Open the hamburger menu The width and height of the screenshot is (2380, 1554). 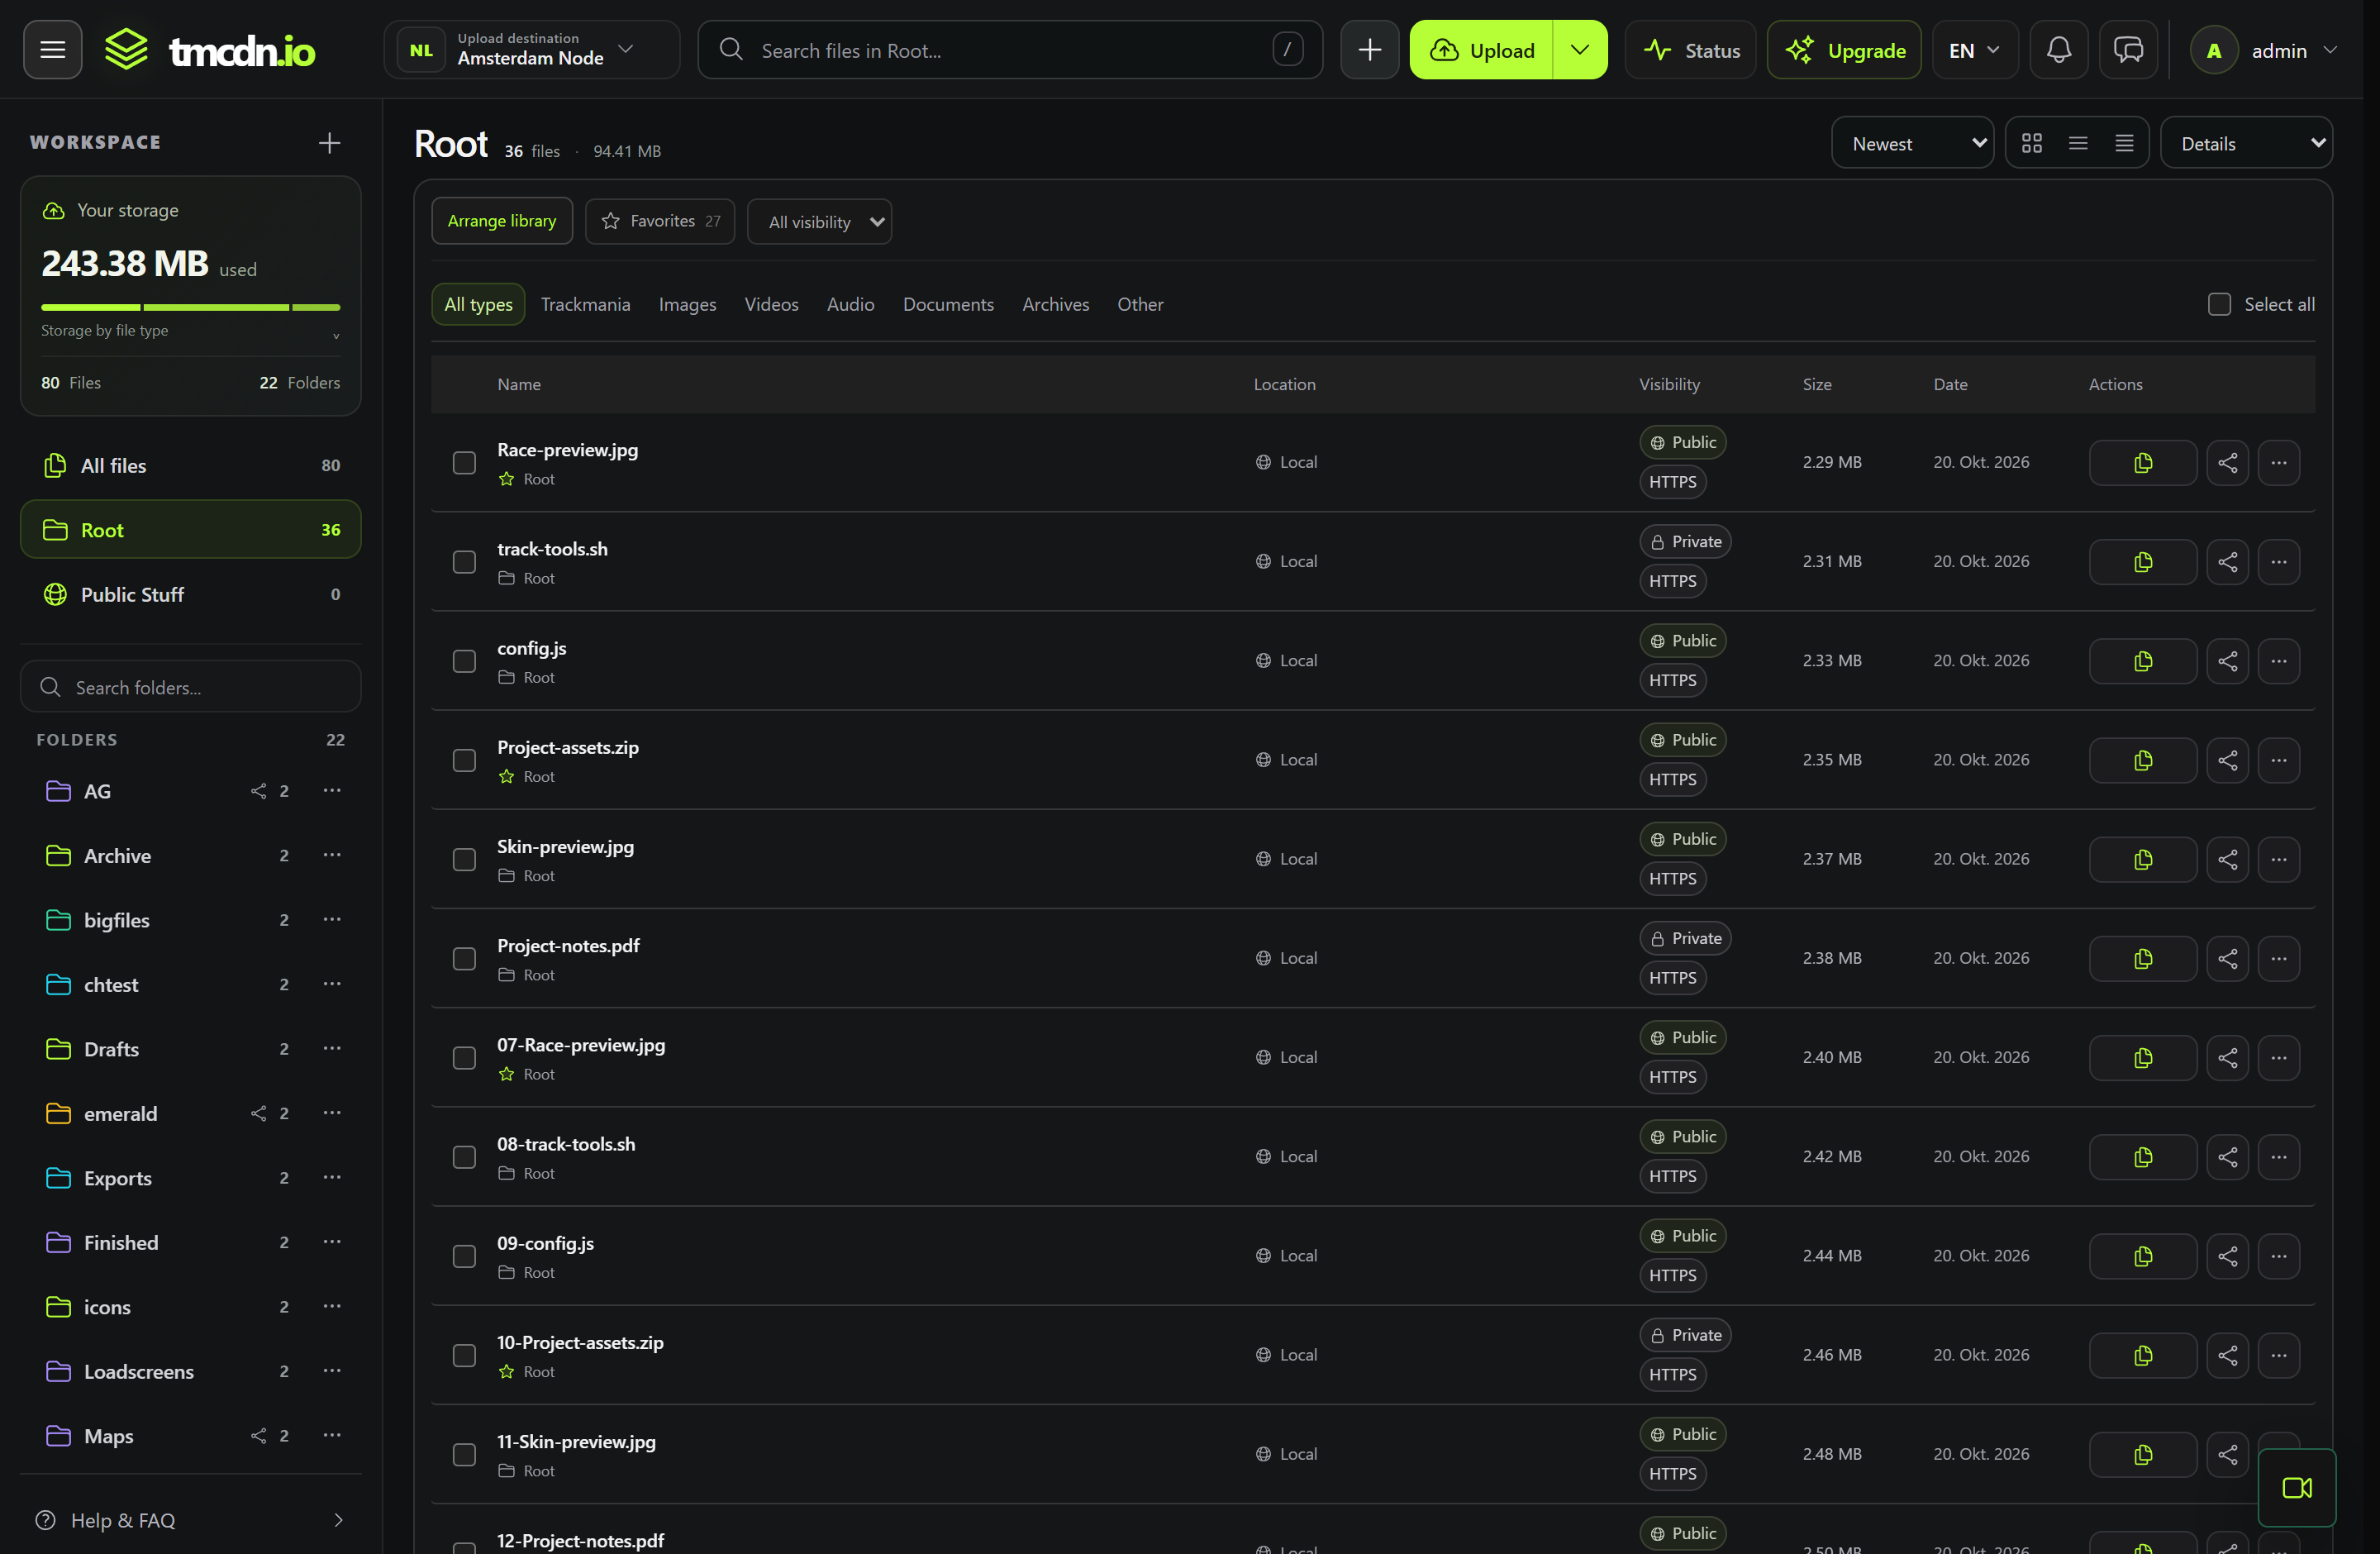click(52, 50)
